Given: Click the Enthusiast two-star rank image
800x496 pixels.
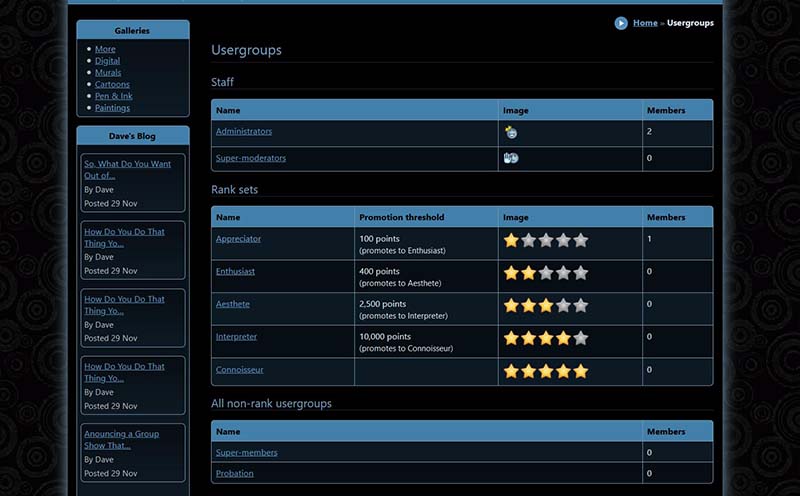Looking at the screenshot, I should [x=545, y=273].
